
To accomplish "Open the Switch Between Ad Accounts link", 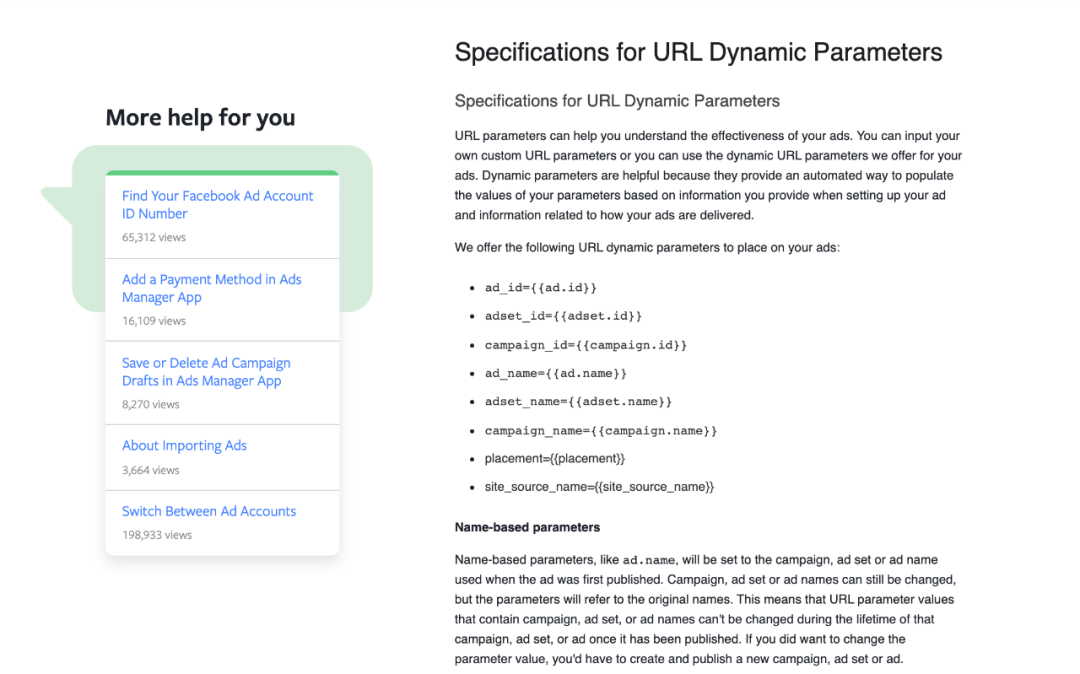I will click(x=209, y=511).
